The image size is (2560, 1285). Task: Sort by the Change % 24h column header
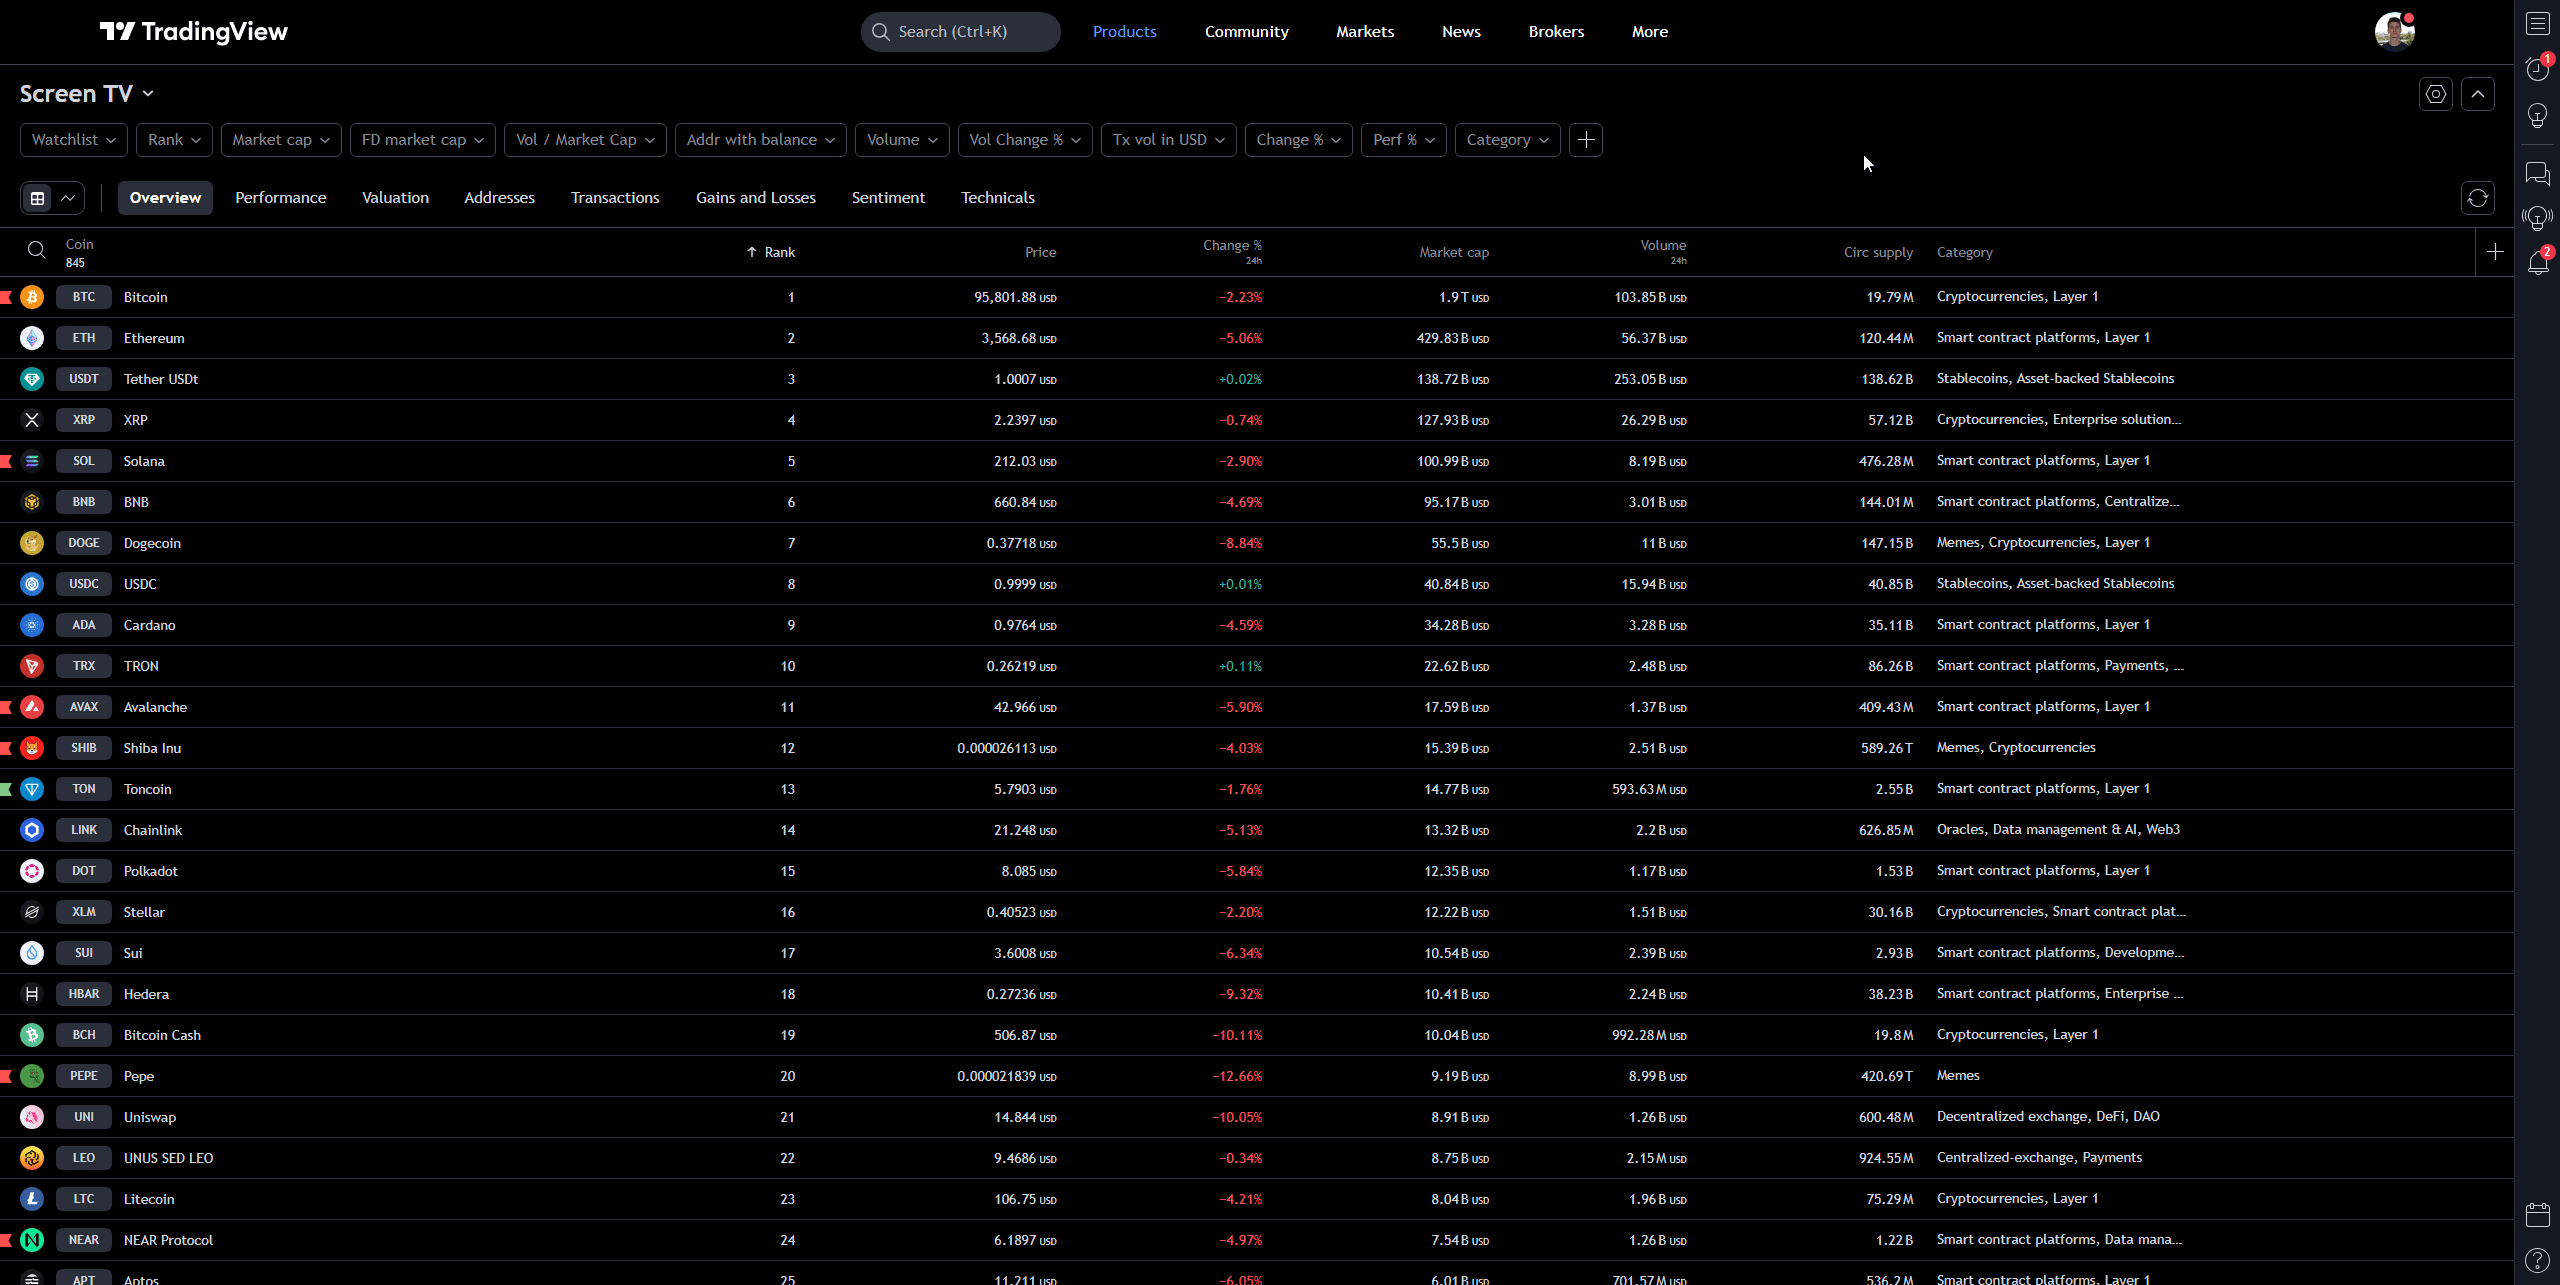(x=1232, y=251)
